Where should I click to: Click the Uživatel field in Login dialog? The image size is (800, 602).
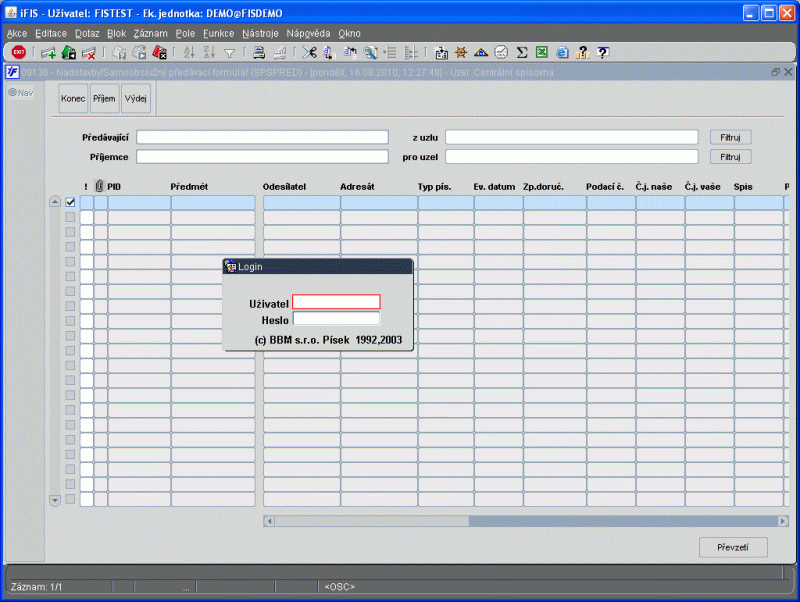(336, 302)
